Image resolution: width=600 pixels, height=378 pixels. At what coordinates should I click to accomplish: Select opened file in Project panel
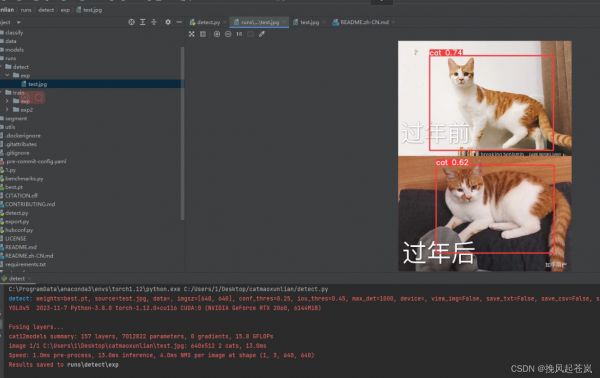(x=131, y=22)
